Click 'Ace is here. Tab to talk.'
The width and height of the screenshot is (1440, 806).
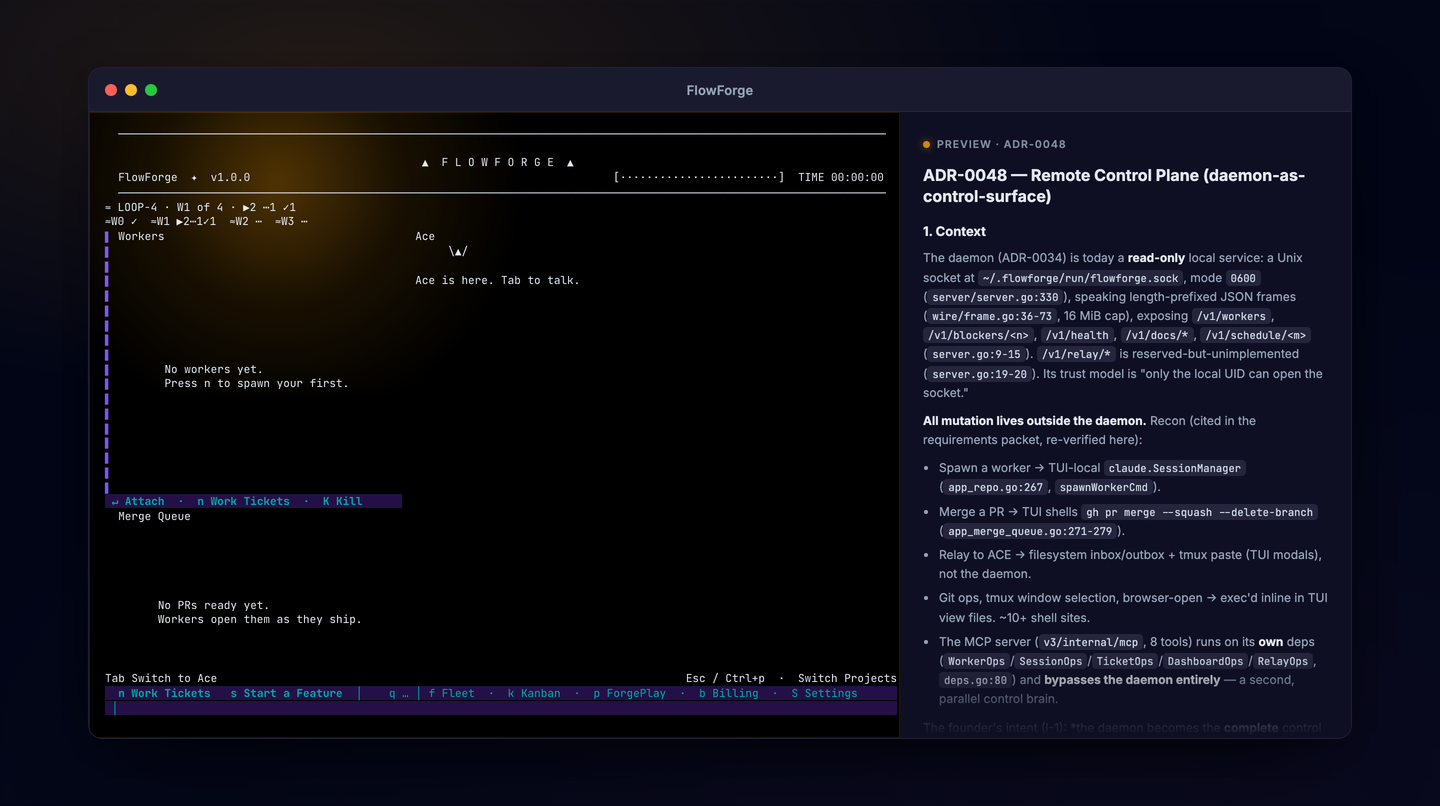(497, 280)
